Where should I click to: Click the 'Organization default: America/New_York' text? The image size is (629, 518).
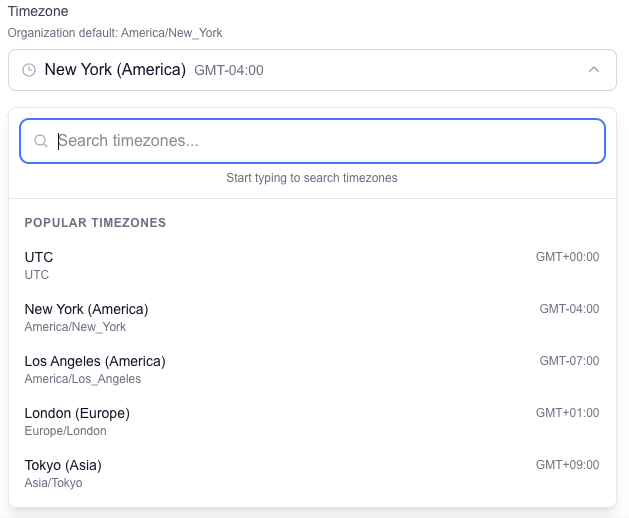[115, 33]
